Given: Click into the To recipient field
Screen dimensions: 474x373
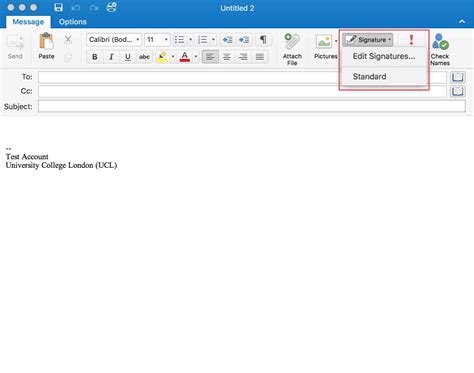Looking at the screenshot, I should click(242, 77).
